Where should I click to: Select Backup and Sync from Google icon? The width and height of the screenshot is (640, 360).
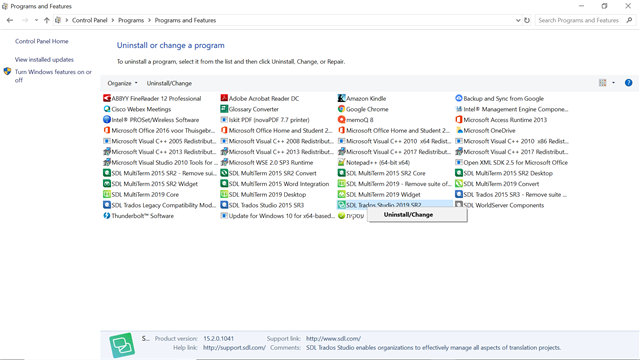tap(459, 98)
